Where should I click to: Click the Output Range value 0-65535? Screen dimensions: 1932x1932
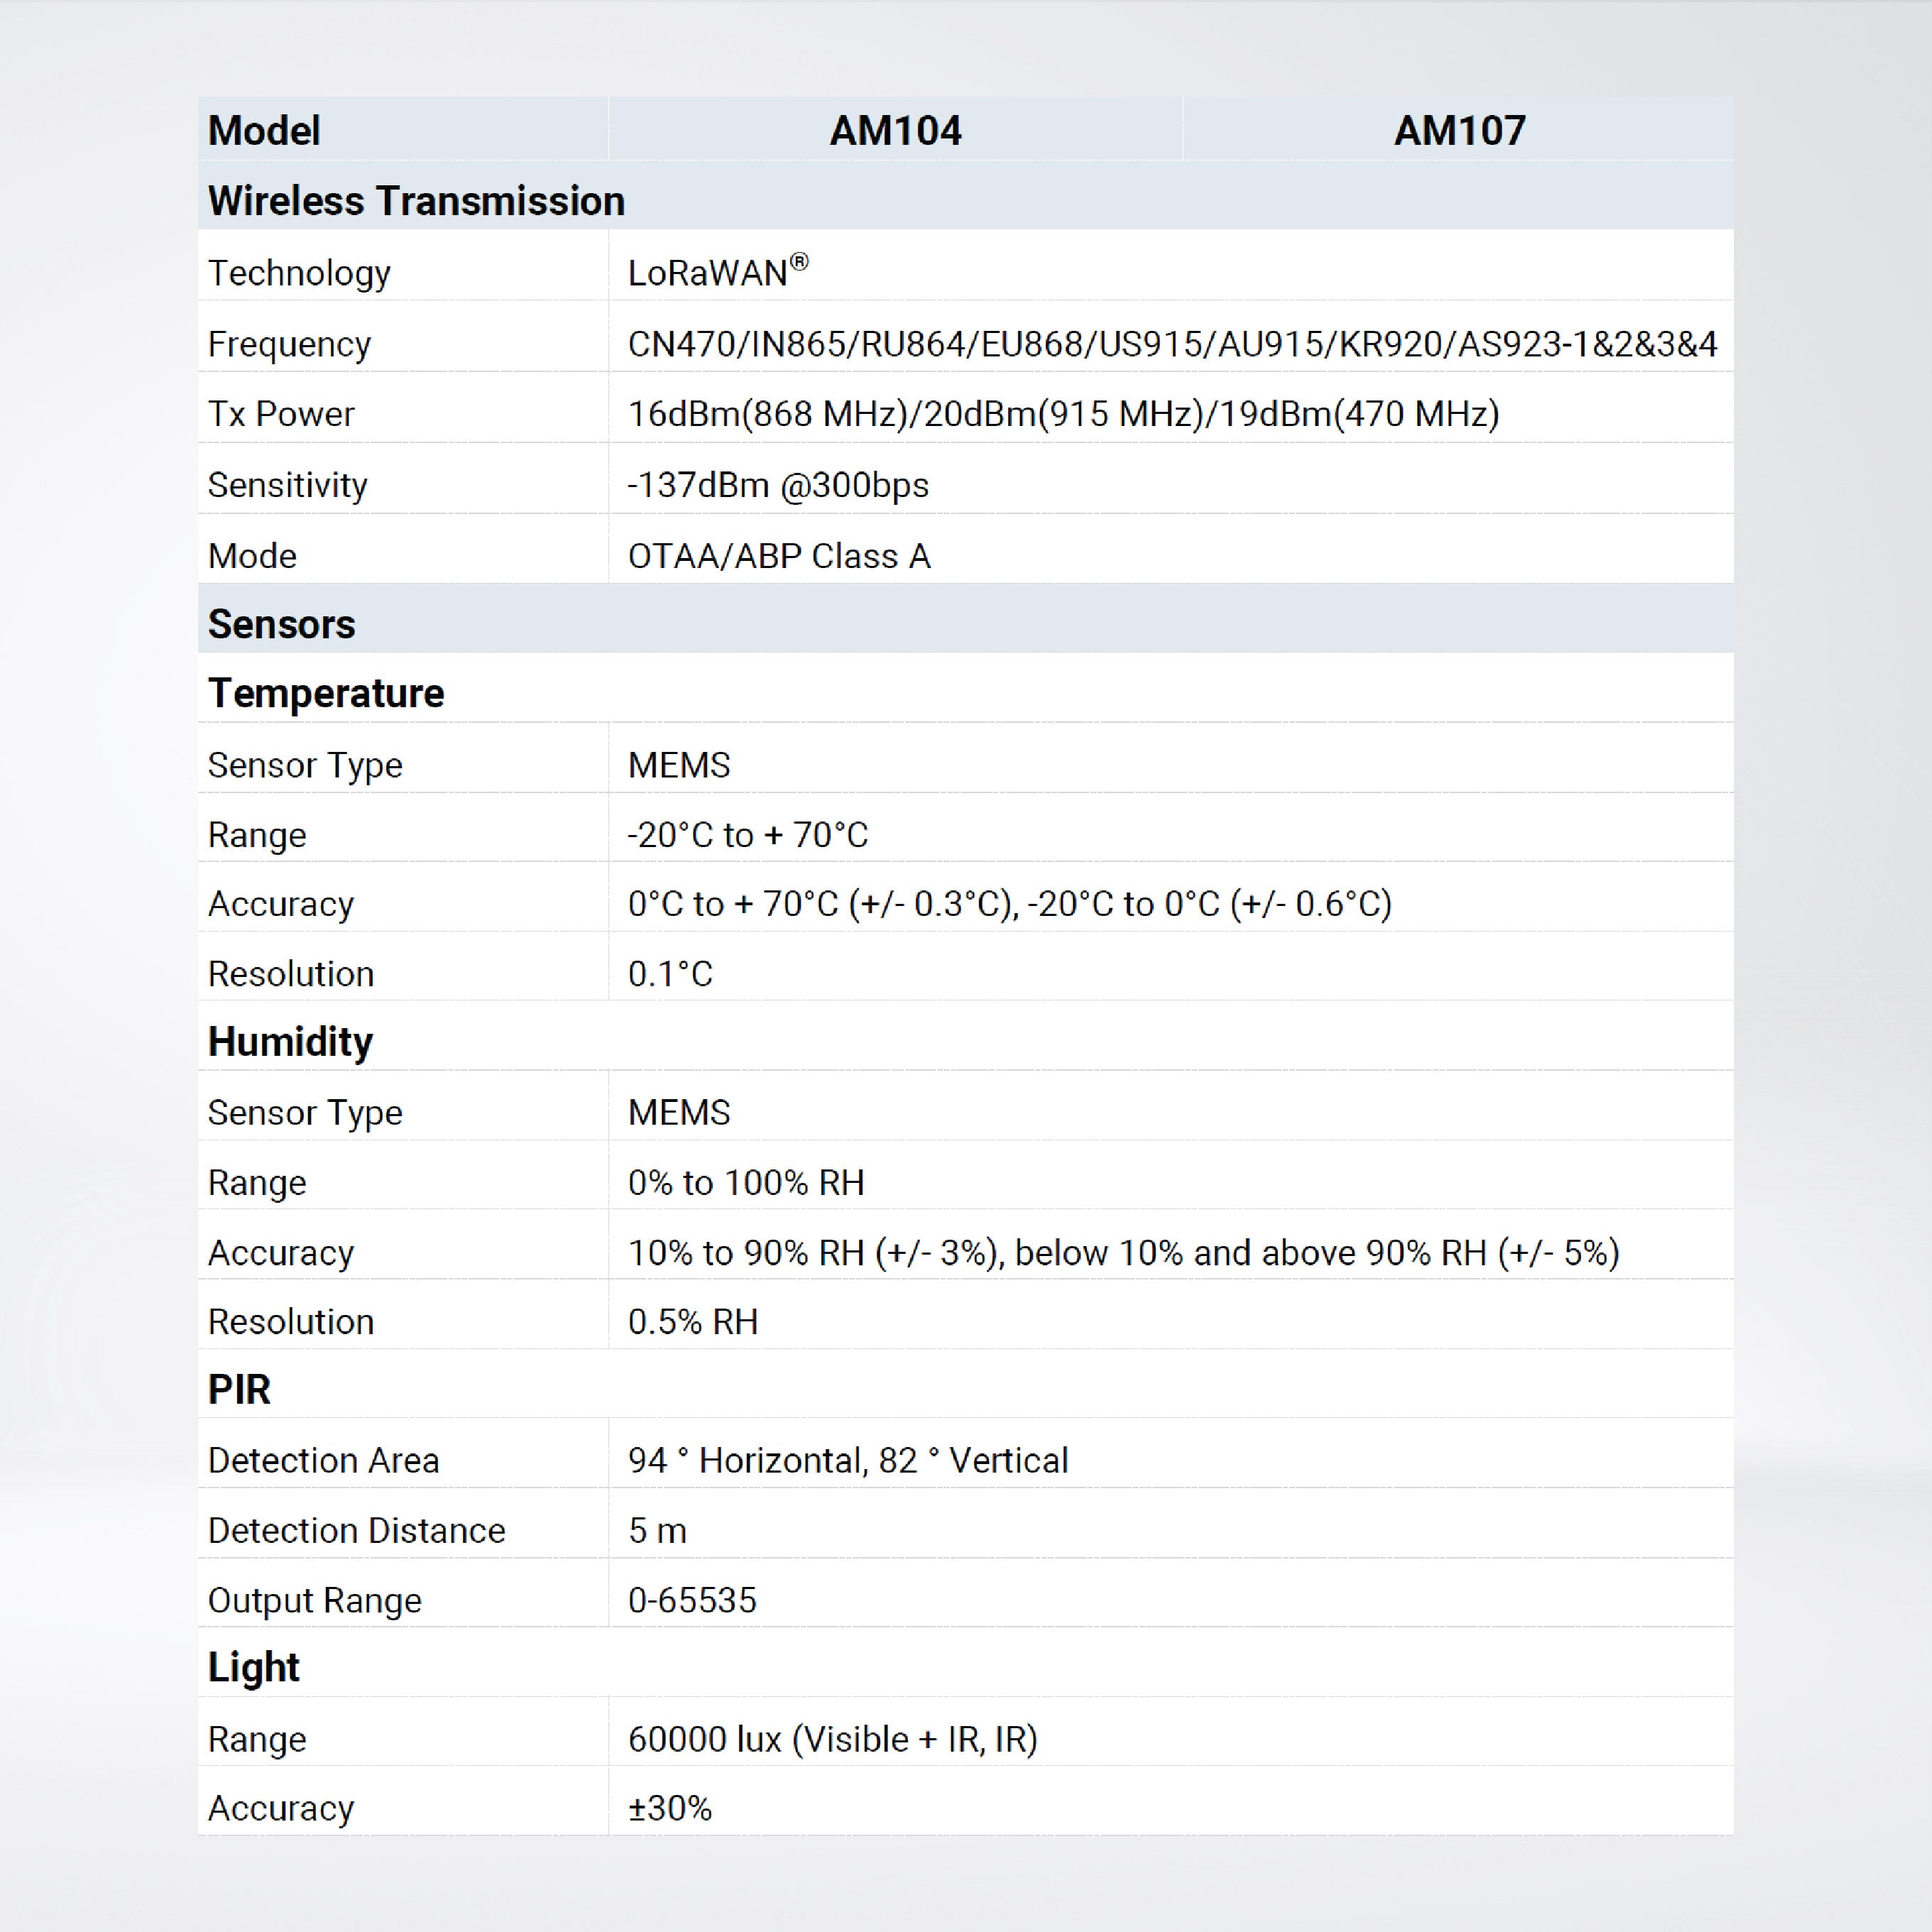coord(692,1599)
